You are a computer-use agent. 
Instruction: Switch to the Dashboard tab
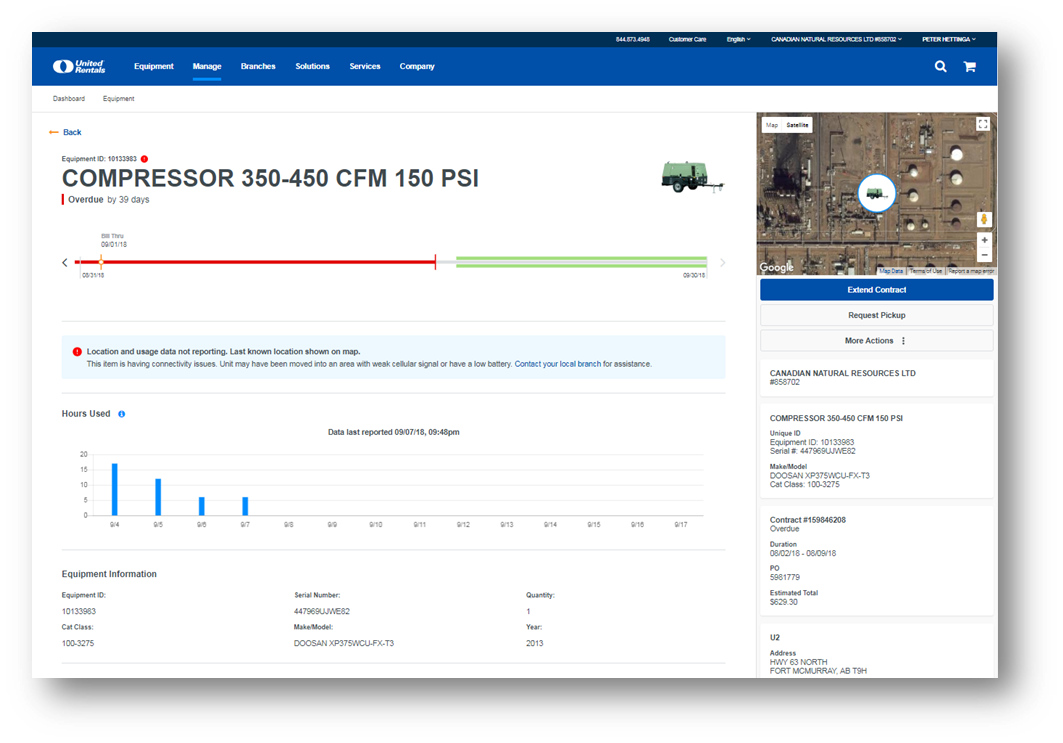69,99
